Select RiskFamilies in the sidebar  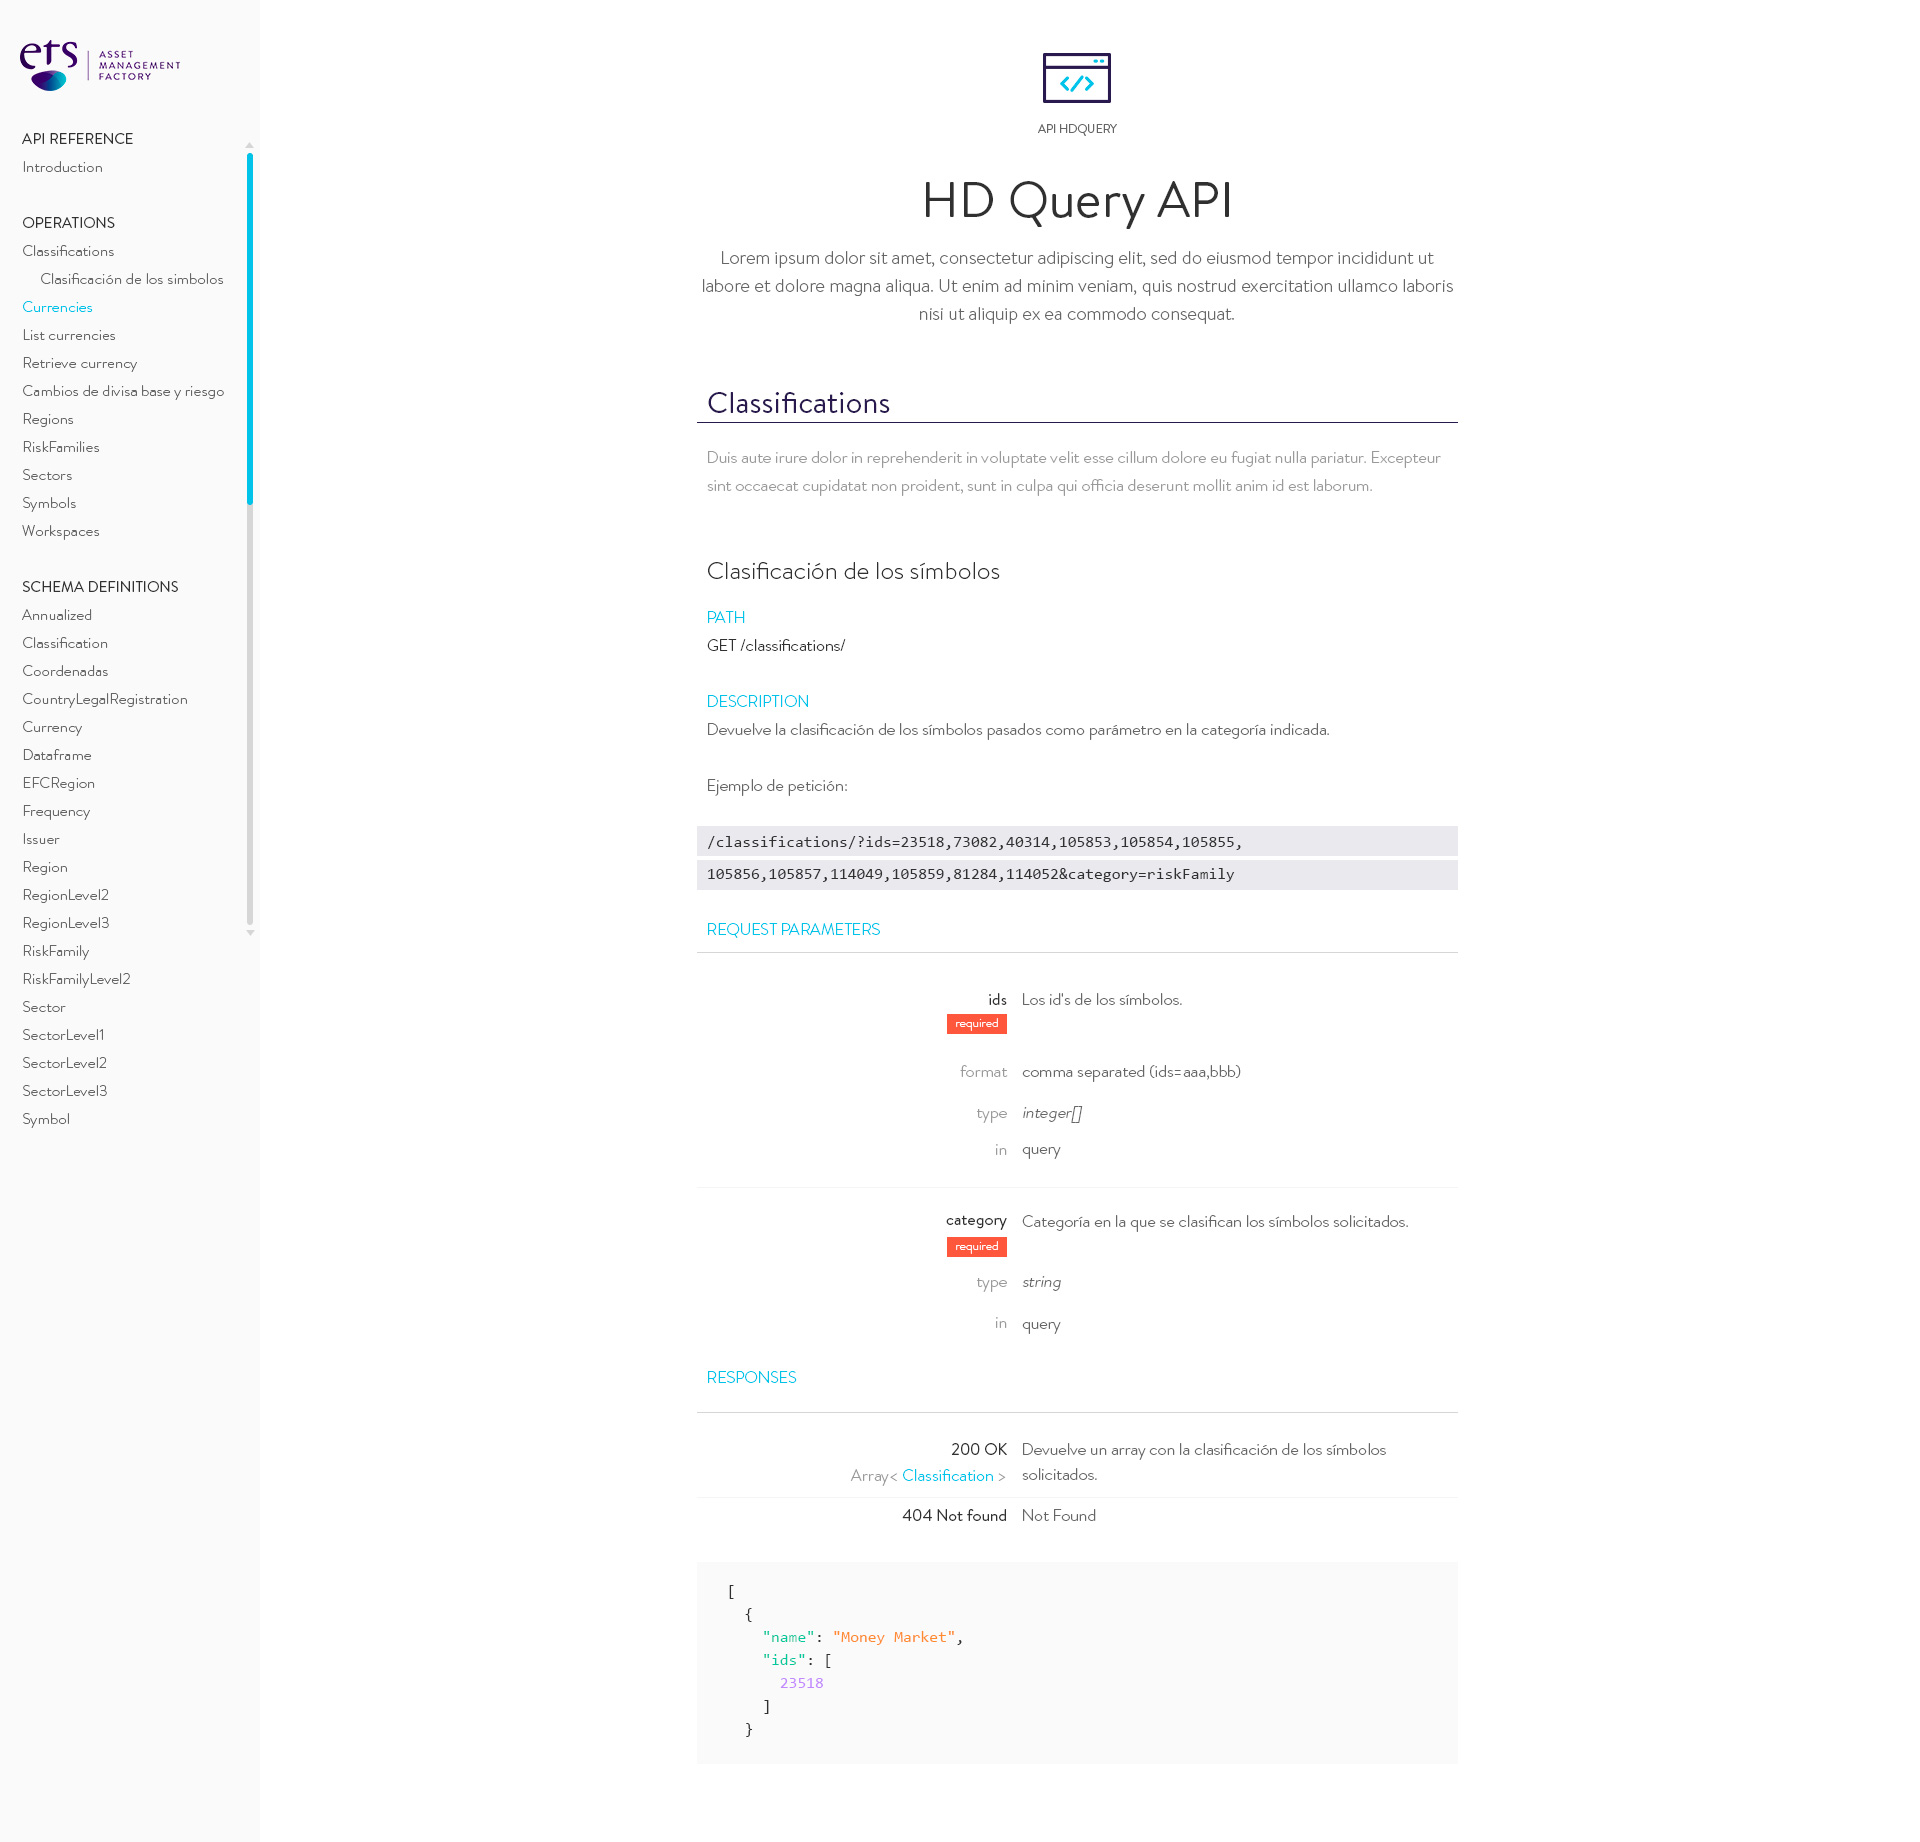click(60, 447)
